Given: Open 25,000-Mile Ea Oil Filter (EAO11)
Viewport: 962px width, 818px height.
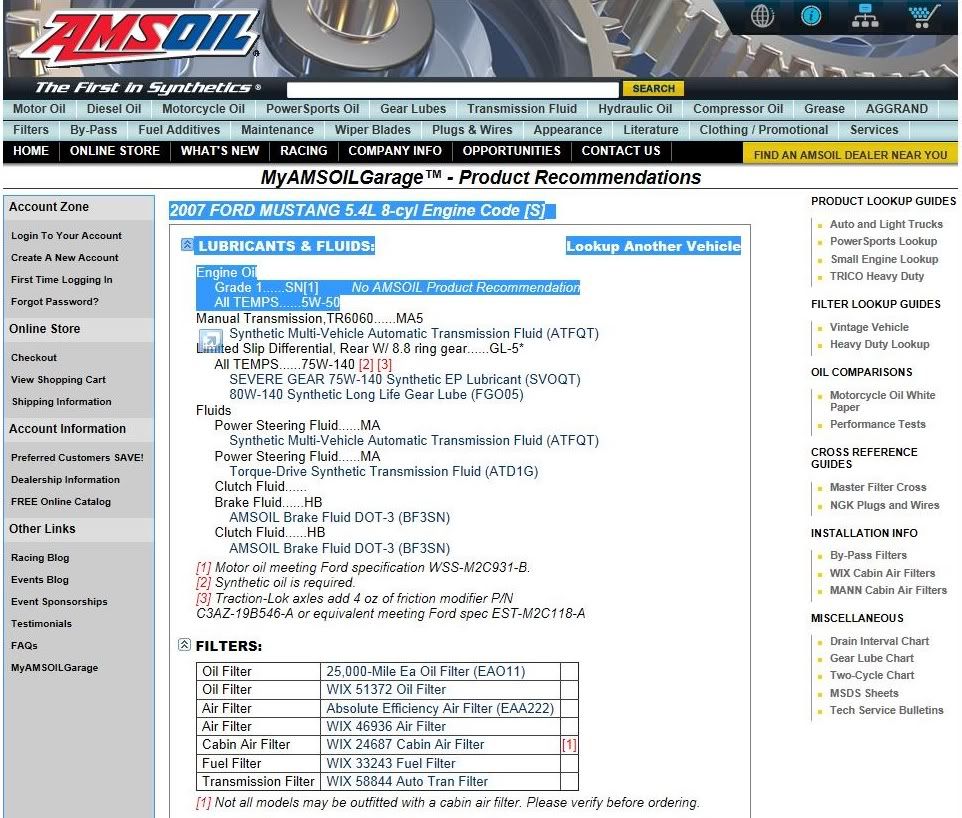Looking at the screenshot, I should pos(426,672).
